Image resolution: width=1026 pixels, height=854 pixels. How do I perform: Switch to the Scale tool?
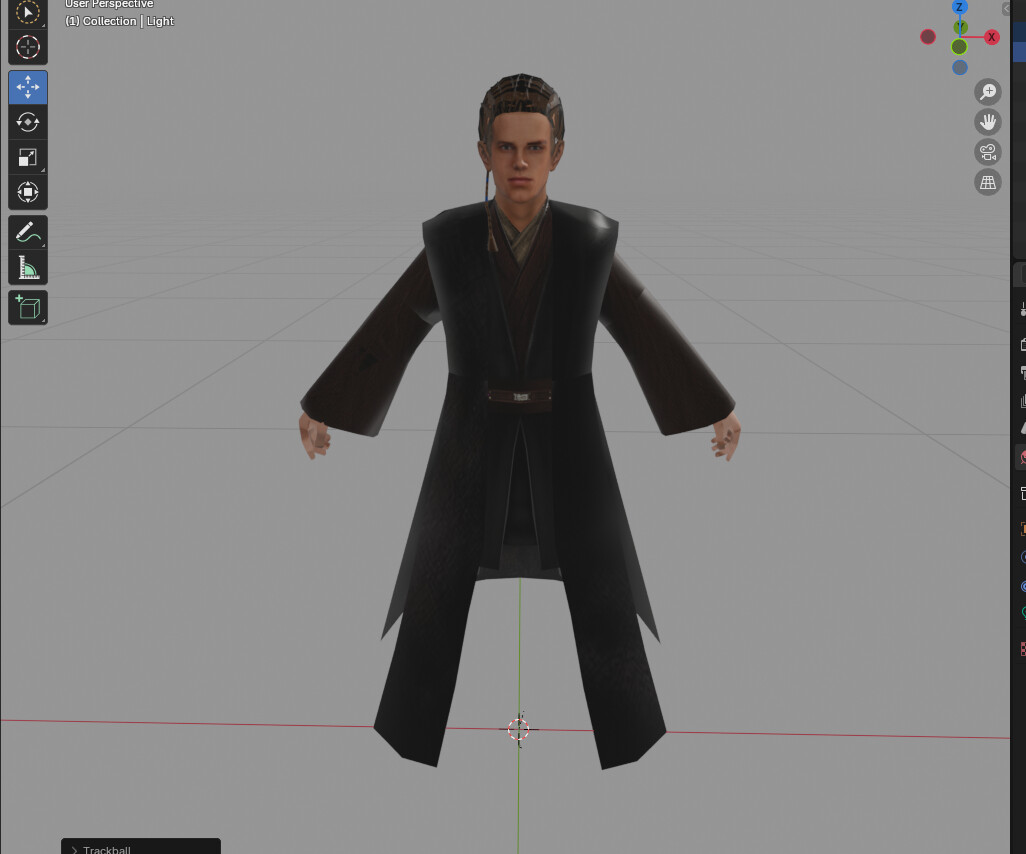point(27,157)
